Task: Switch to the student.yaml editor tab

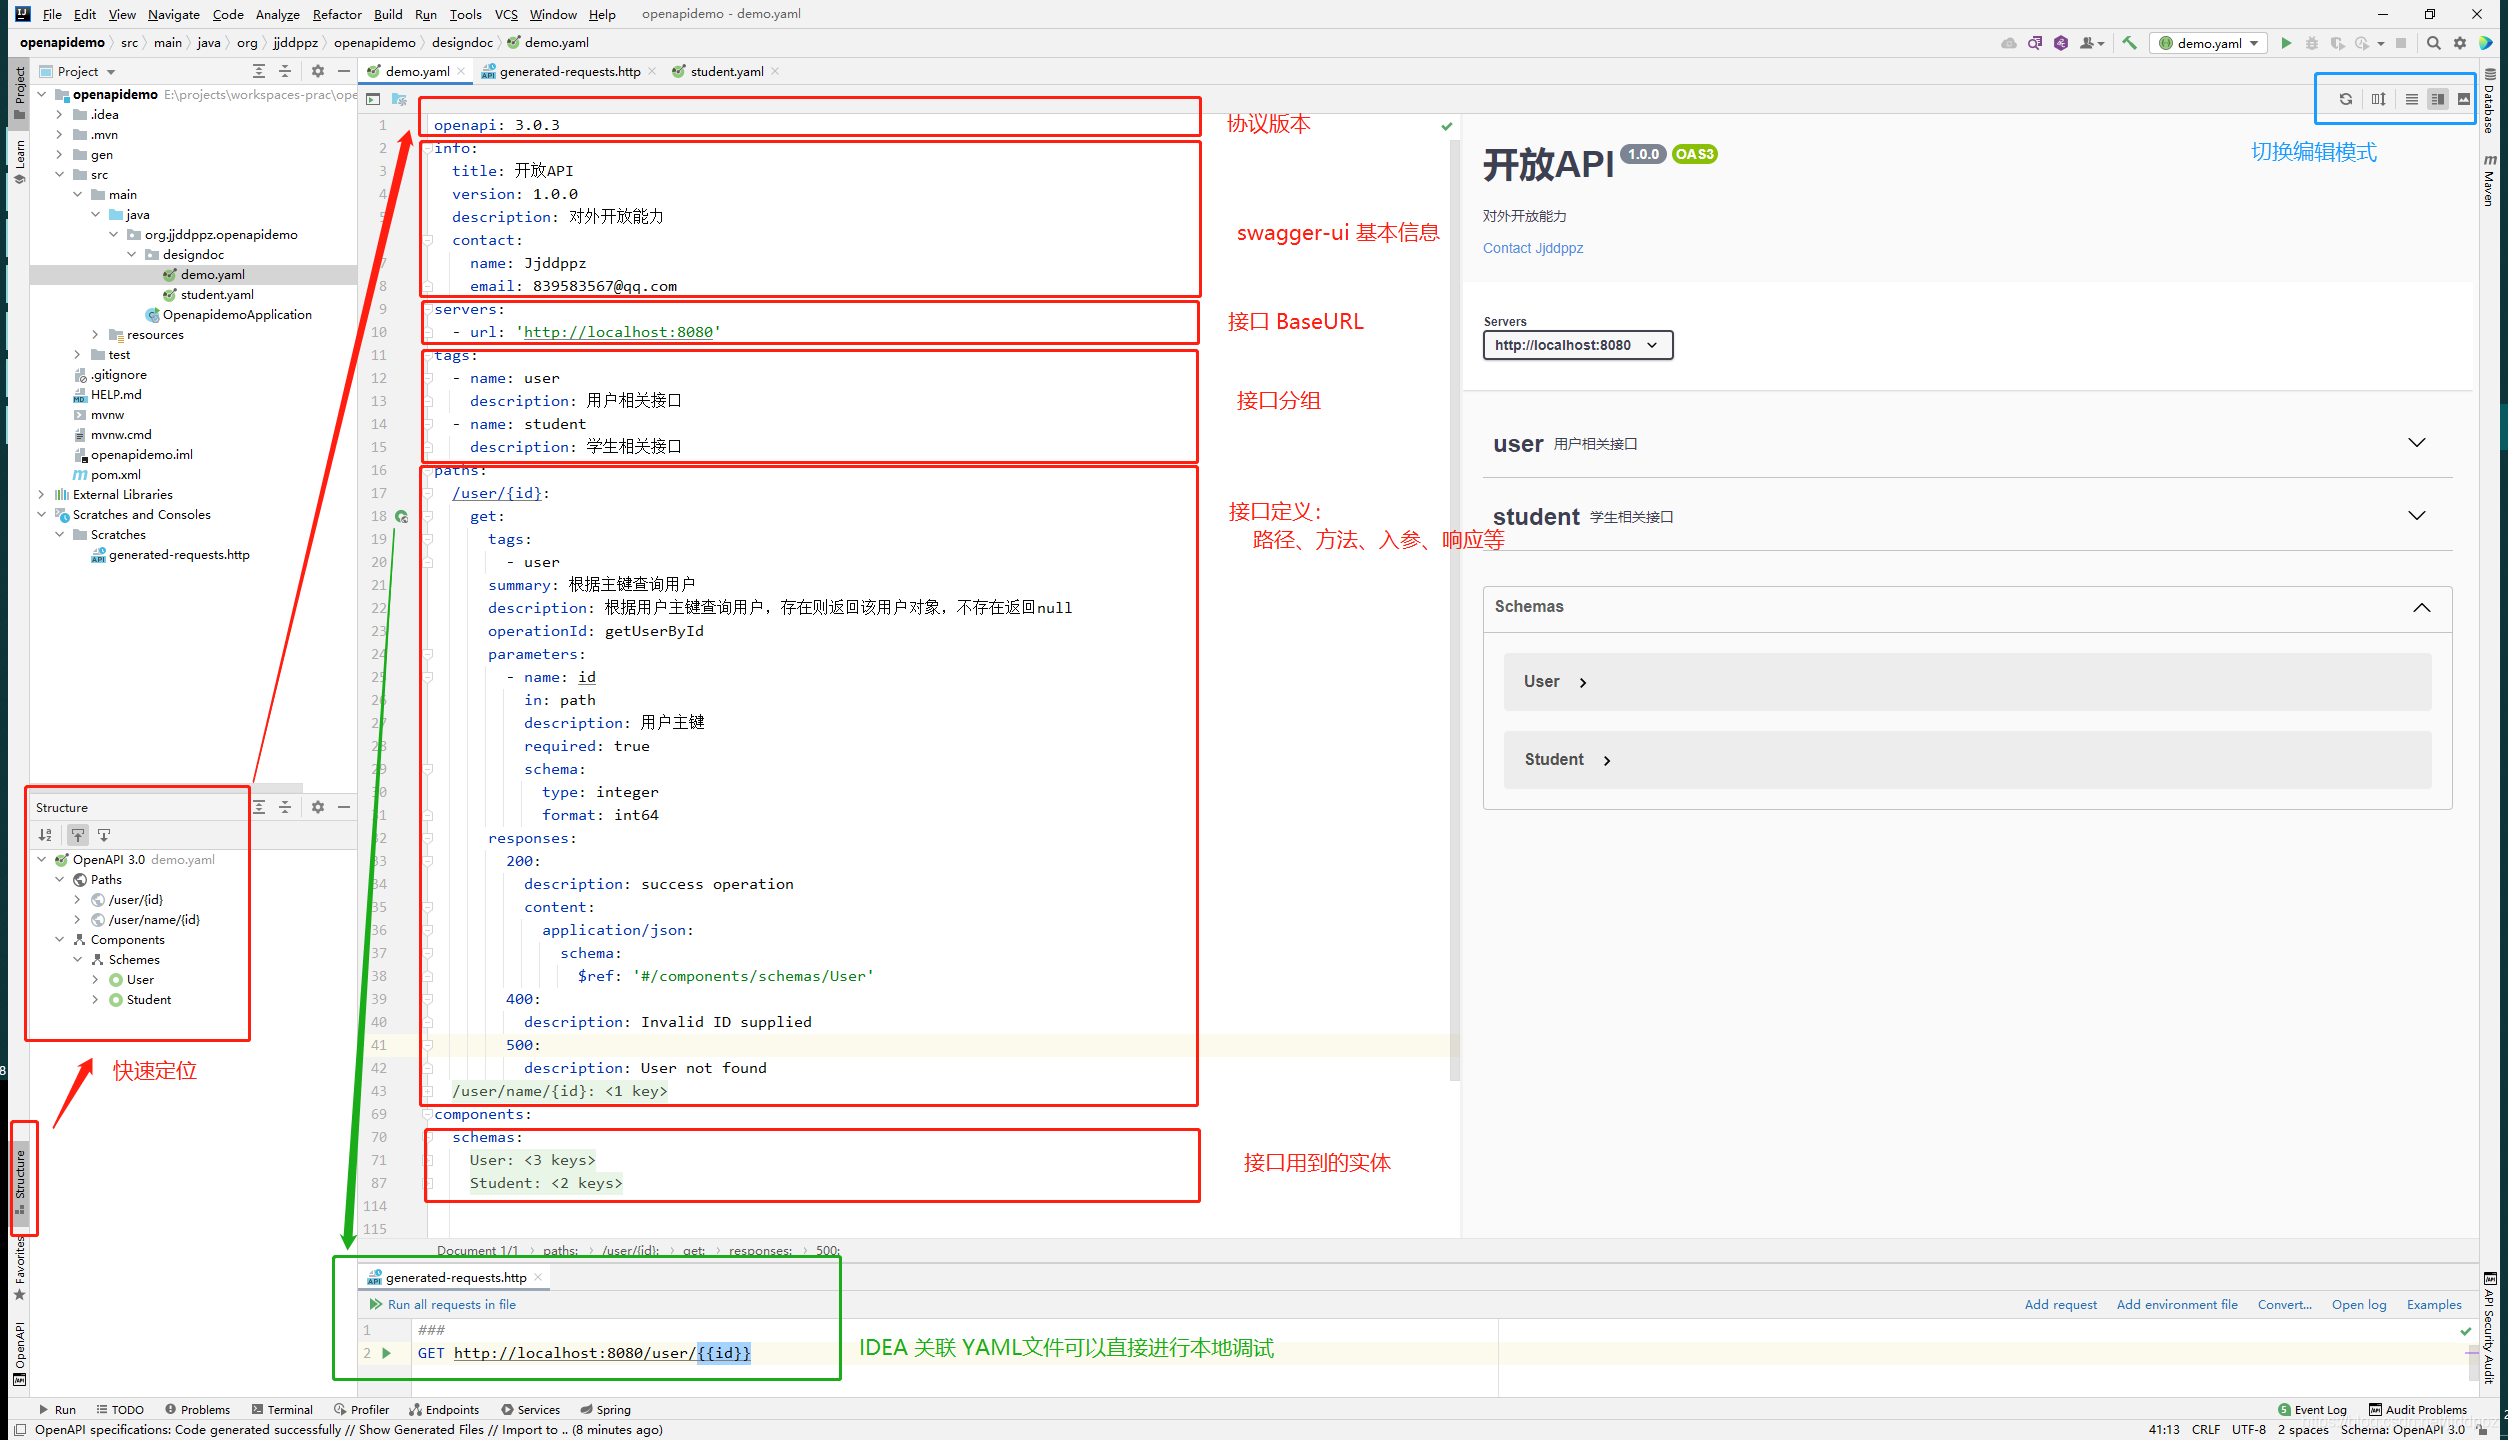Action: [726, 71]
